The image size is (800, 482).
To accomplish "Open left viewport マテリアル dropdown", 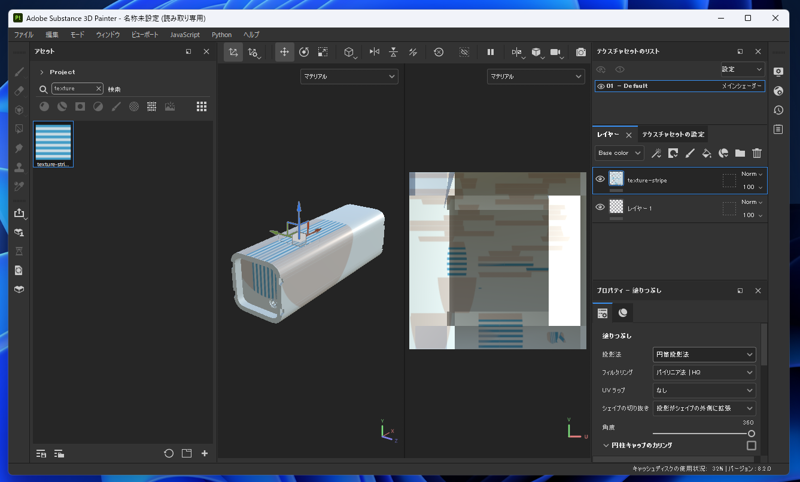I will coord(349,77).
